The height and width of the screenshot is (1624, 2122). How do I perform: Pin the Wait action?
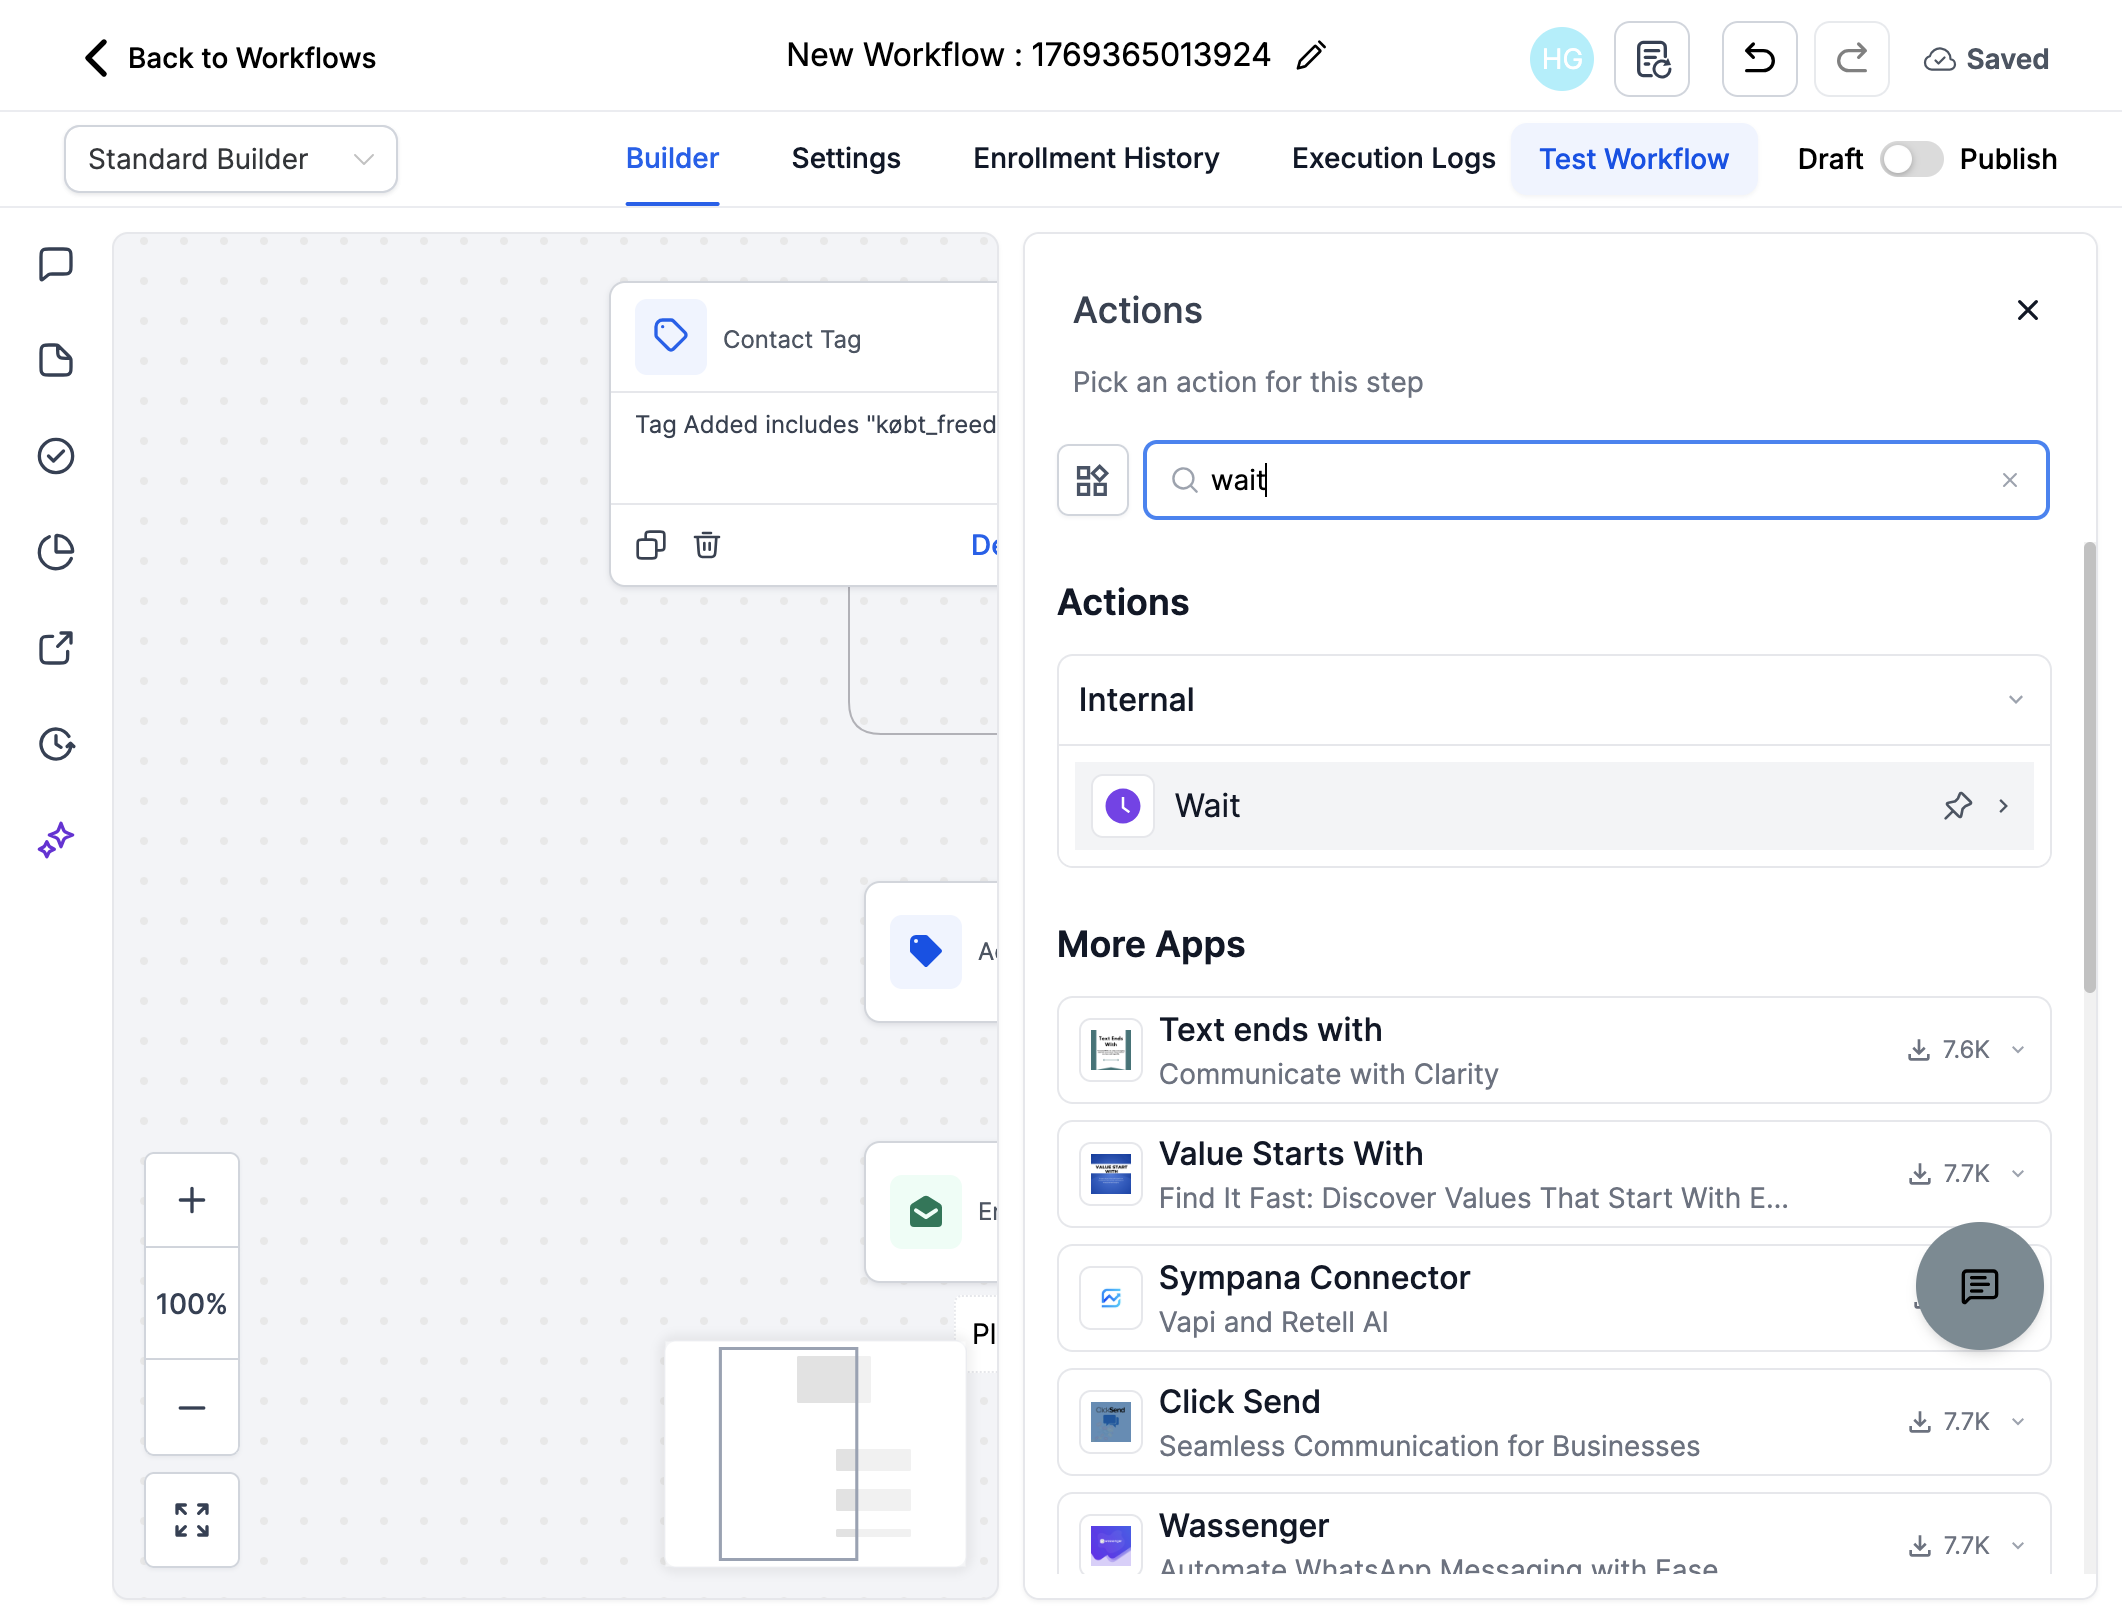1957,806
